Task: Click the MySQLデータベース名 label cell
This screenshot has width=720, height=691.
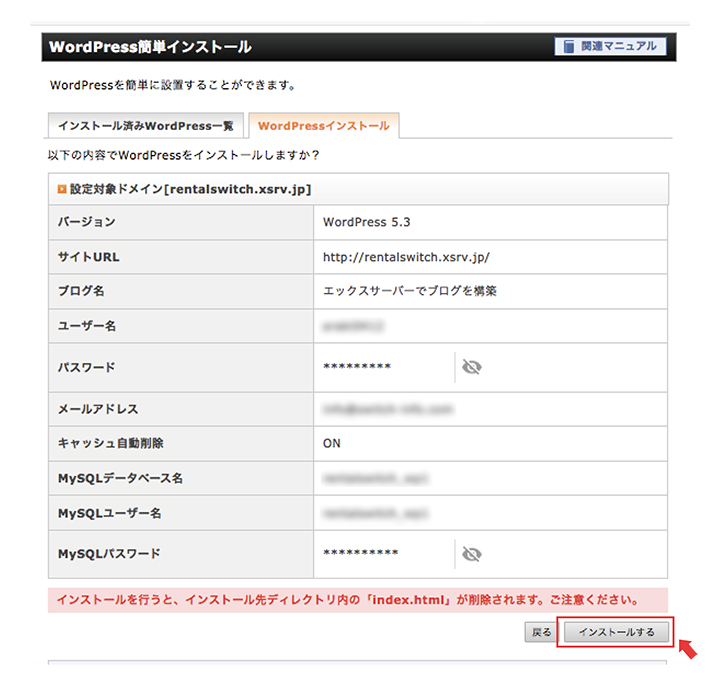Action: (x=181, y=478)
